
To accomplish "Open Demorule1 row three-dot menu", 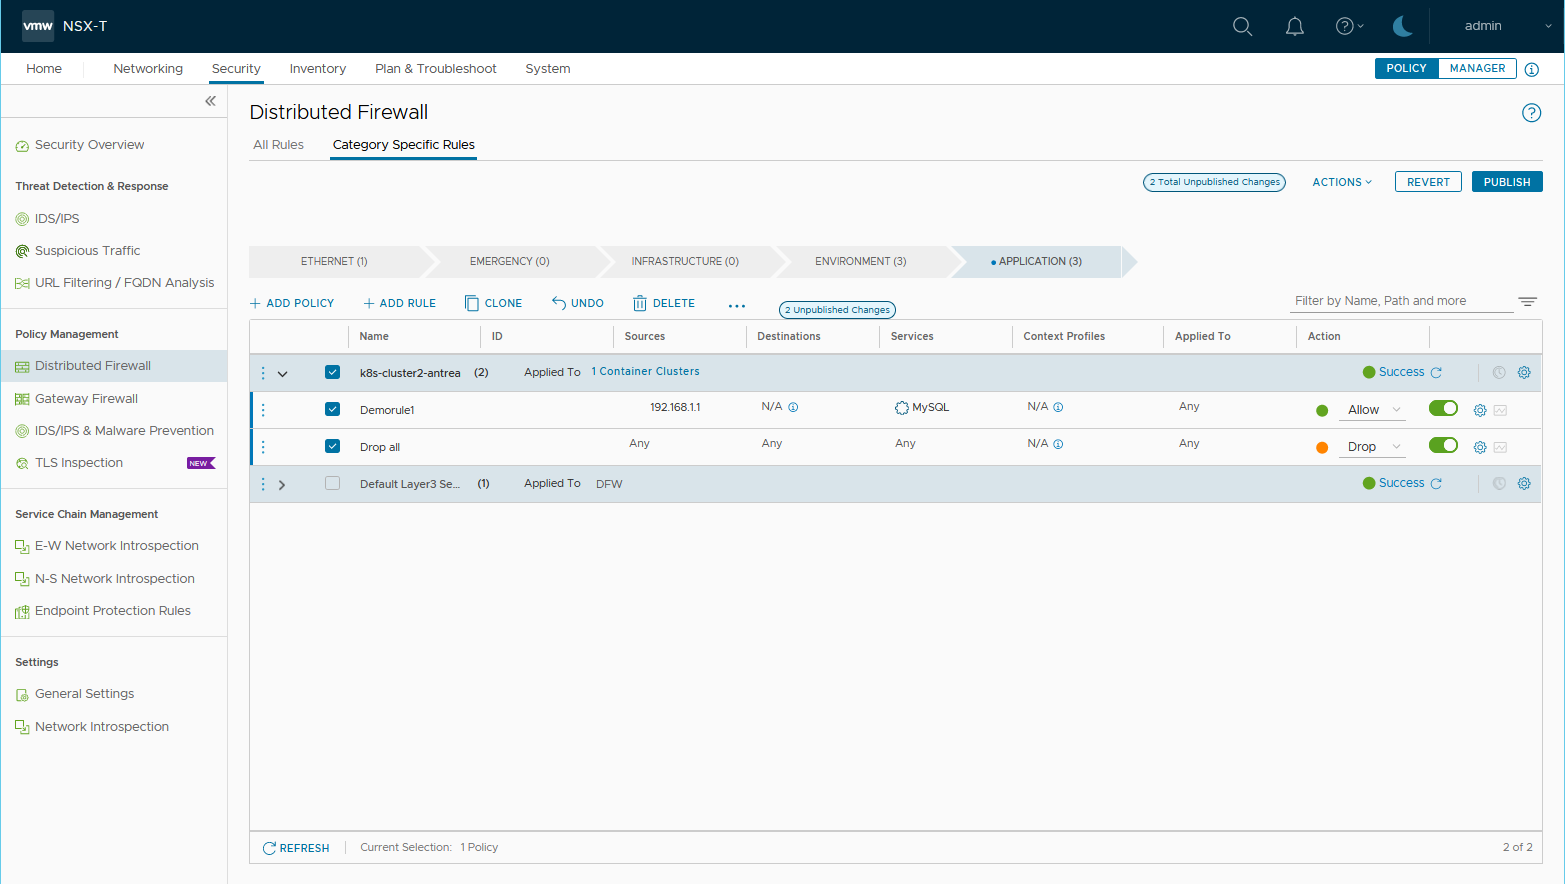I will [x=263, y=410].
